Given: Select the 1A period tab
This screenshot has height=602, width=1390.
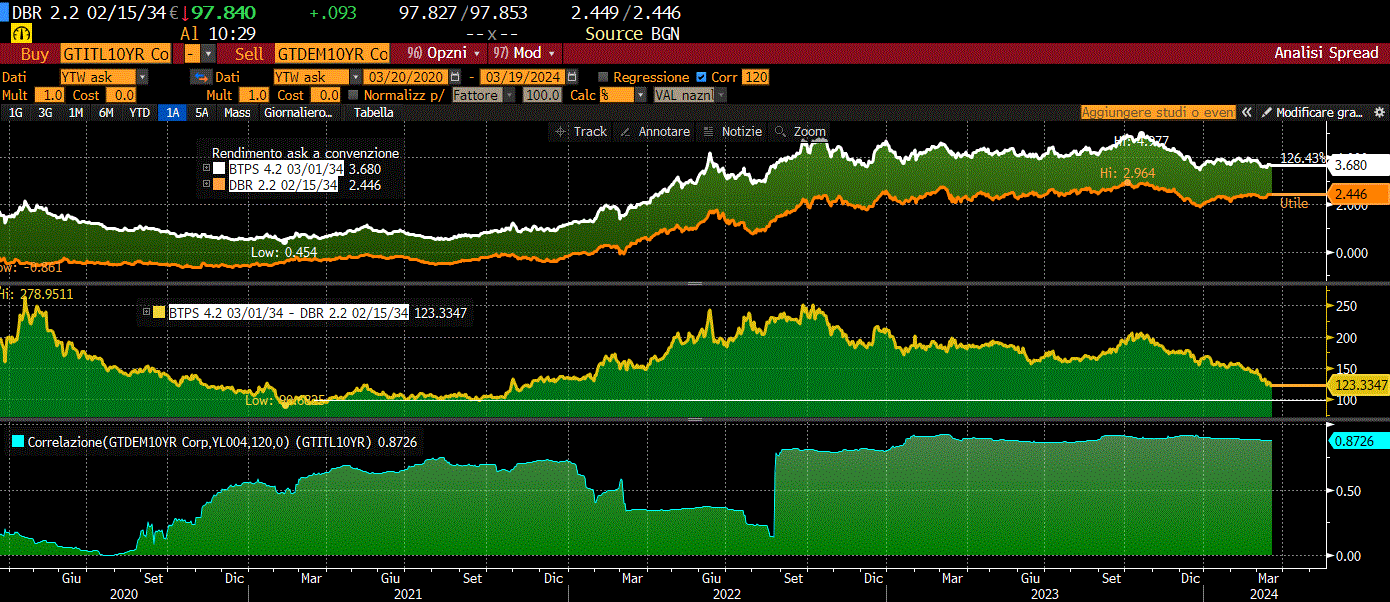Looking at the screenshot, I should (173, 113).
